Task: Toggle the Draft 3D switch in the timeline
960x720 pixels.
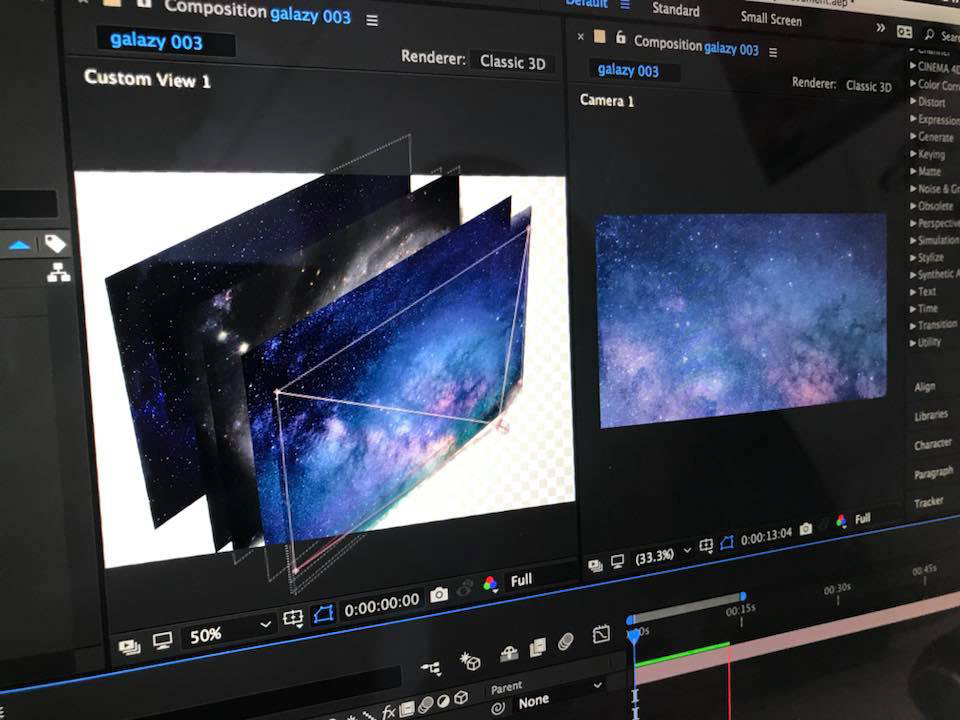Action: point(470,661)
